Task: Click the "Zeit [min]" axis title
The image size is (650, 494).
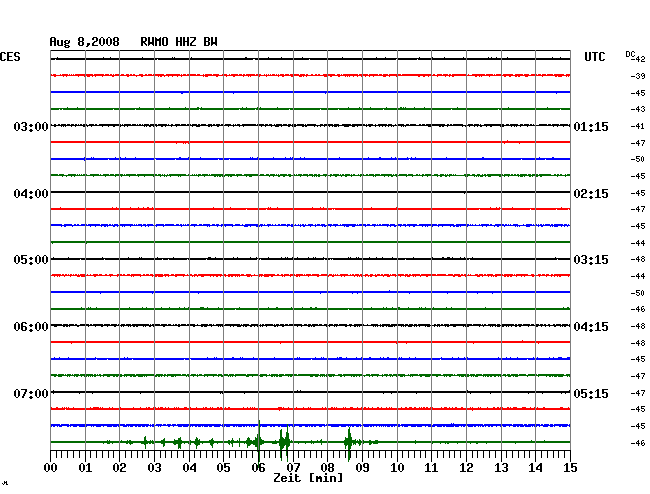Action: click(x=308, y=478)
